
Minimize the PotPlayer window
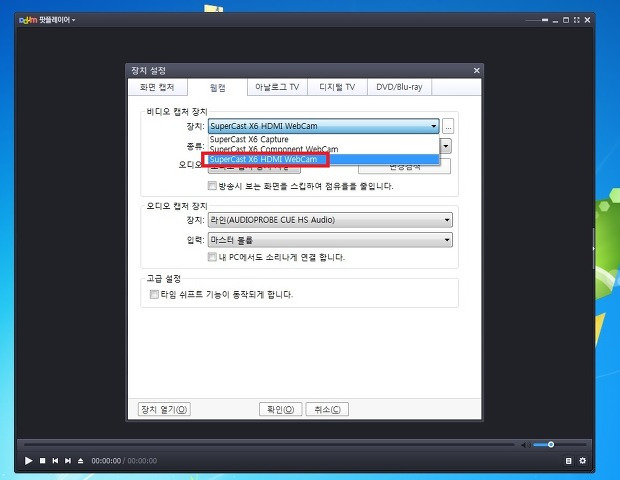tap(555, 21)
